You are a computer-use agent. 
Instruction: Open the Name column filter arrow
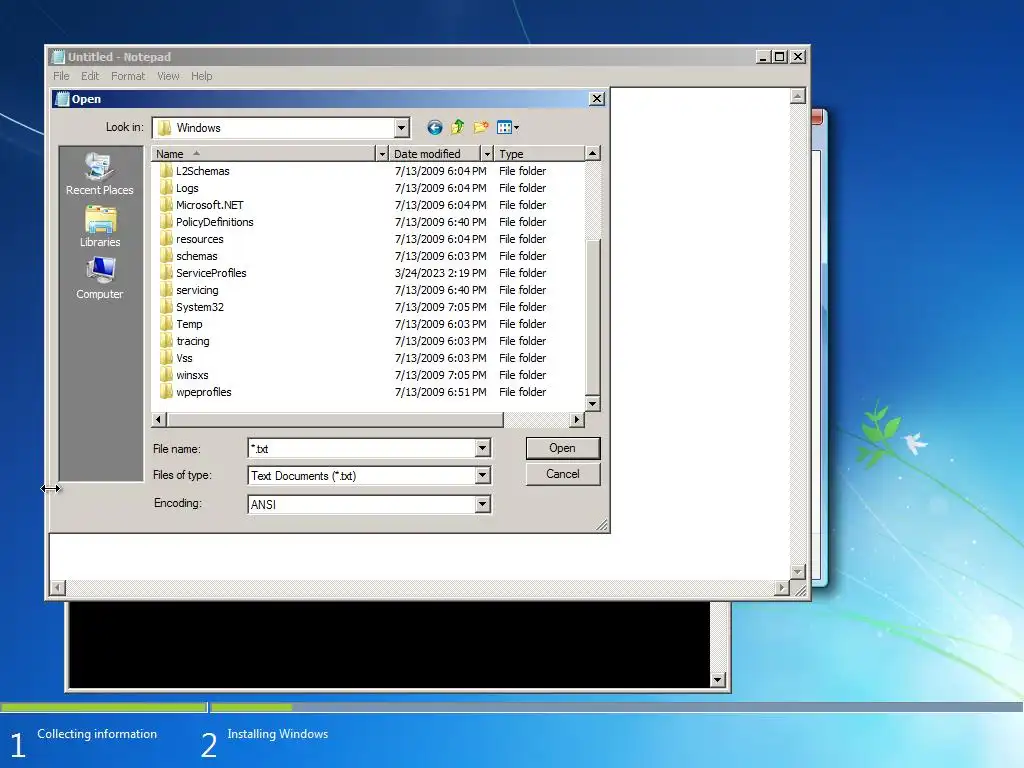point(383,153)
